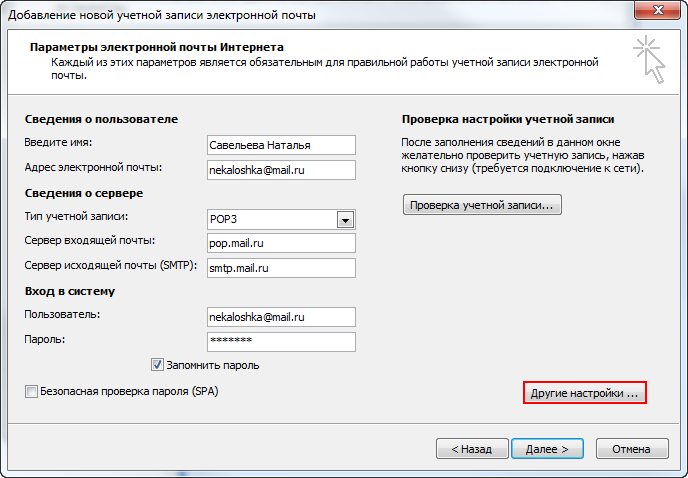
Task: Open Другие настройки button
Action: 584,393
